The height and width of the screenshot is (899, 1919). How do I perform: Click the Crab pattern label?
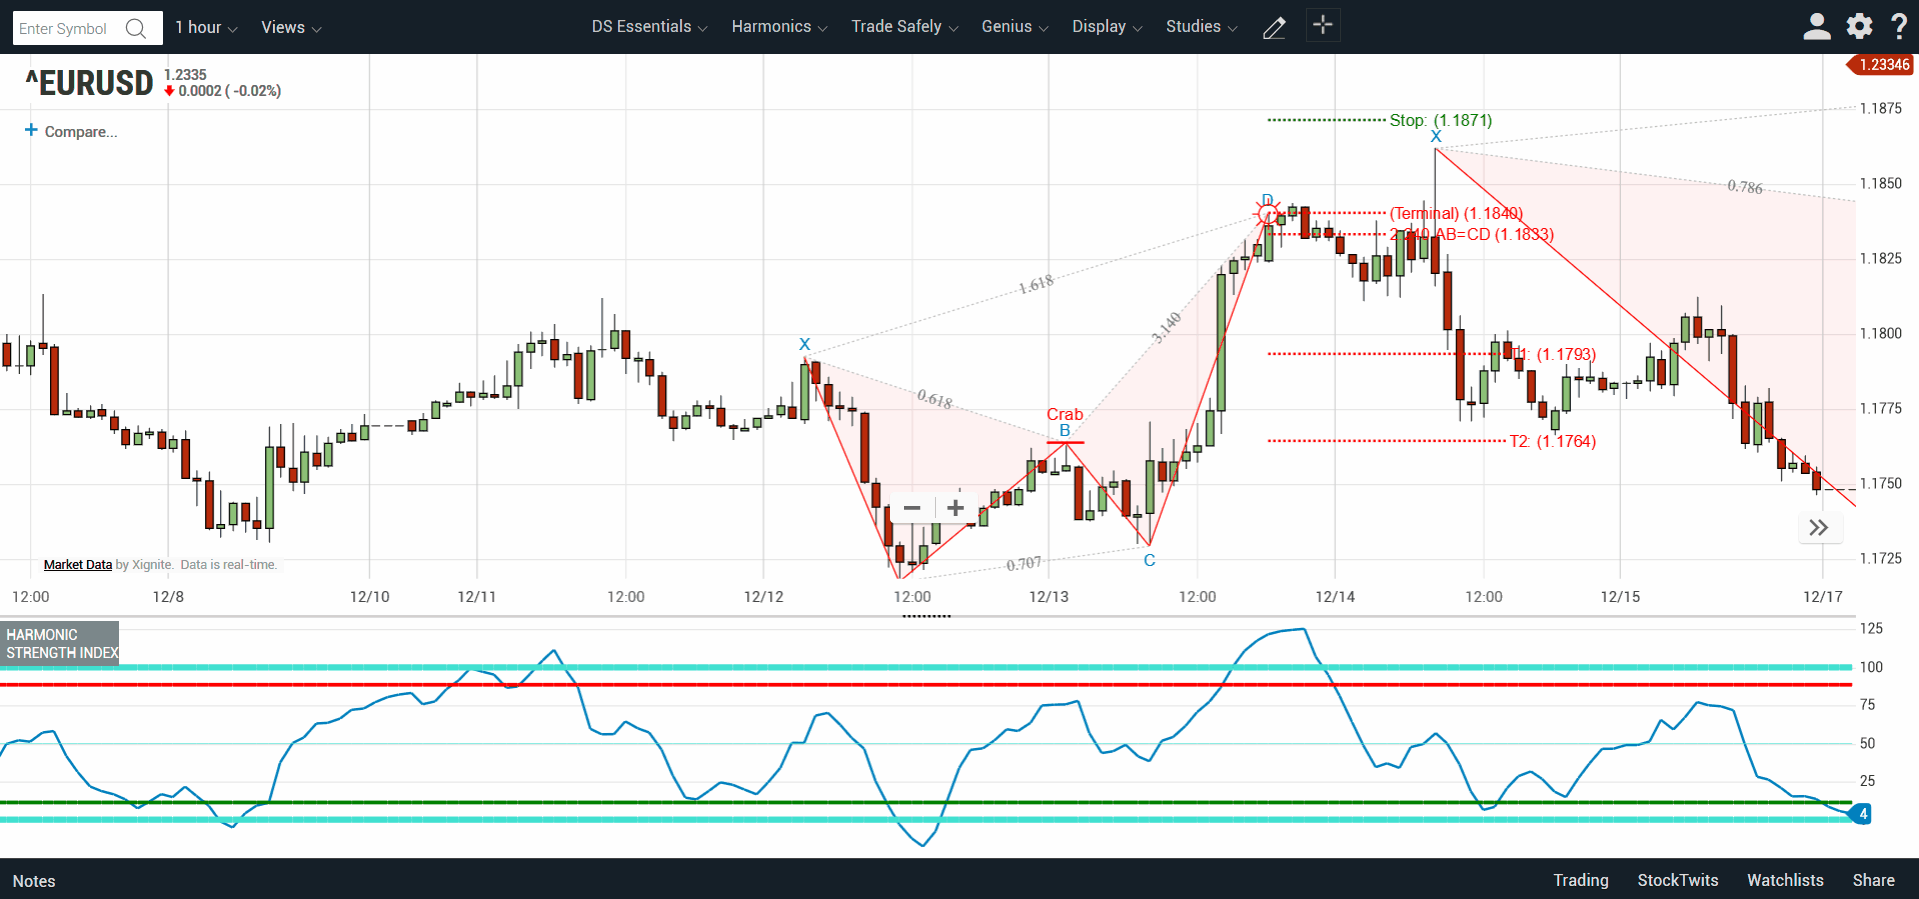tap(1065, 414)
